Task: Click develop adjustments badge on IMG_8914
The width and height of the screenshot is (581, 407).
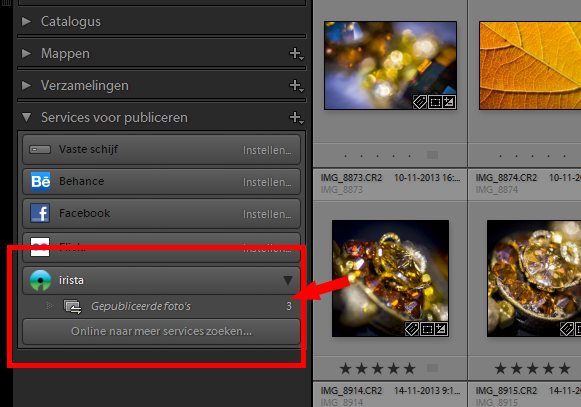Action: (x=441, y=329)
